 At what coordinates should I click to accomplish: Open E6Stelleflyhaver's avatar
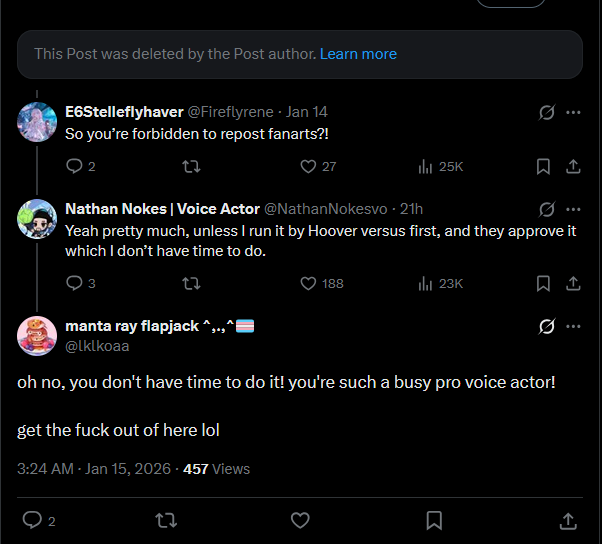click(37, 122)
